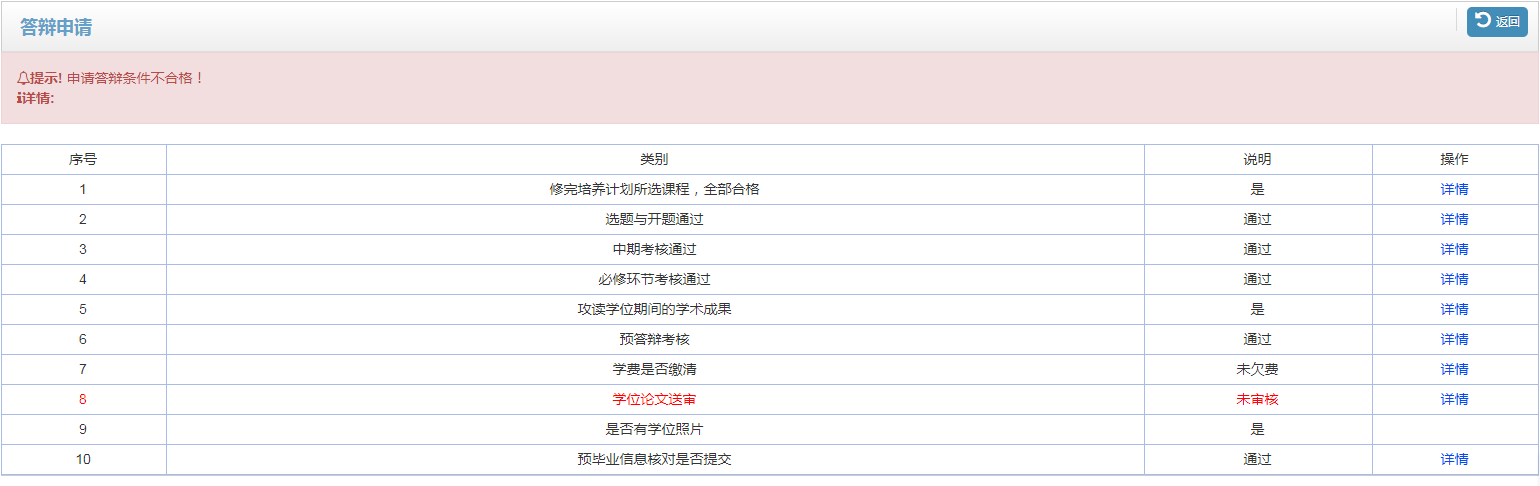
Task: Click the 返回 button with arrow icon
Action: 1497,22
